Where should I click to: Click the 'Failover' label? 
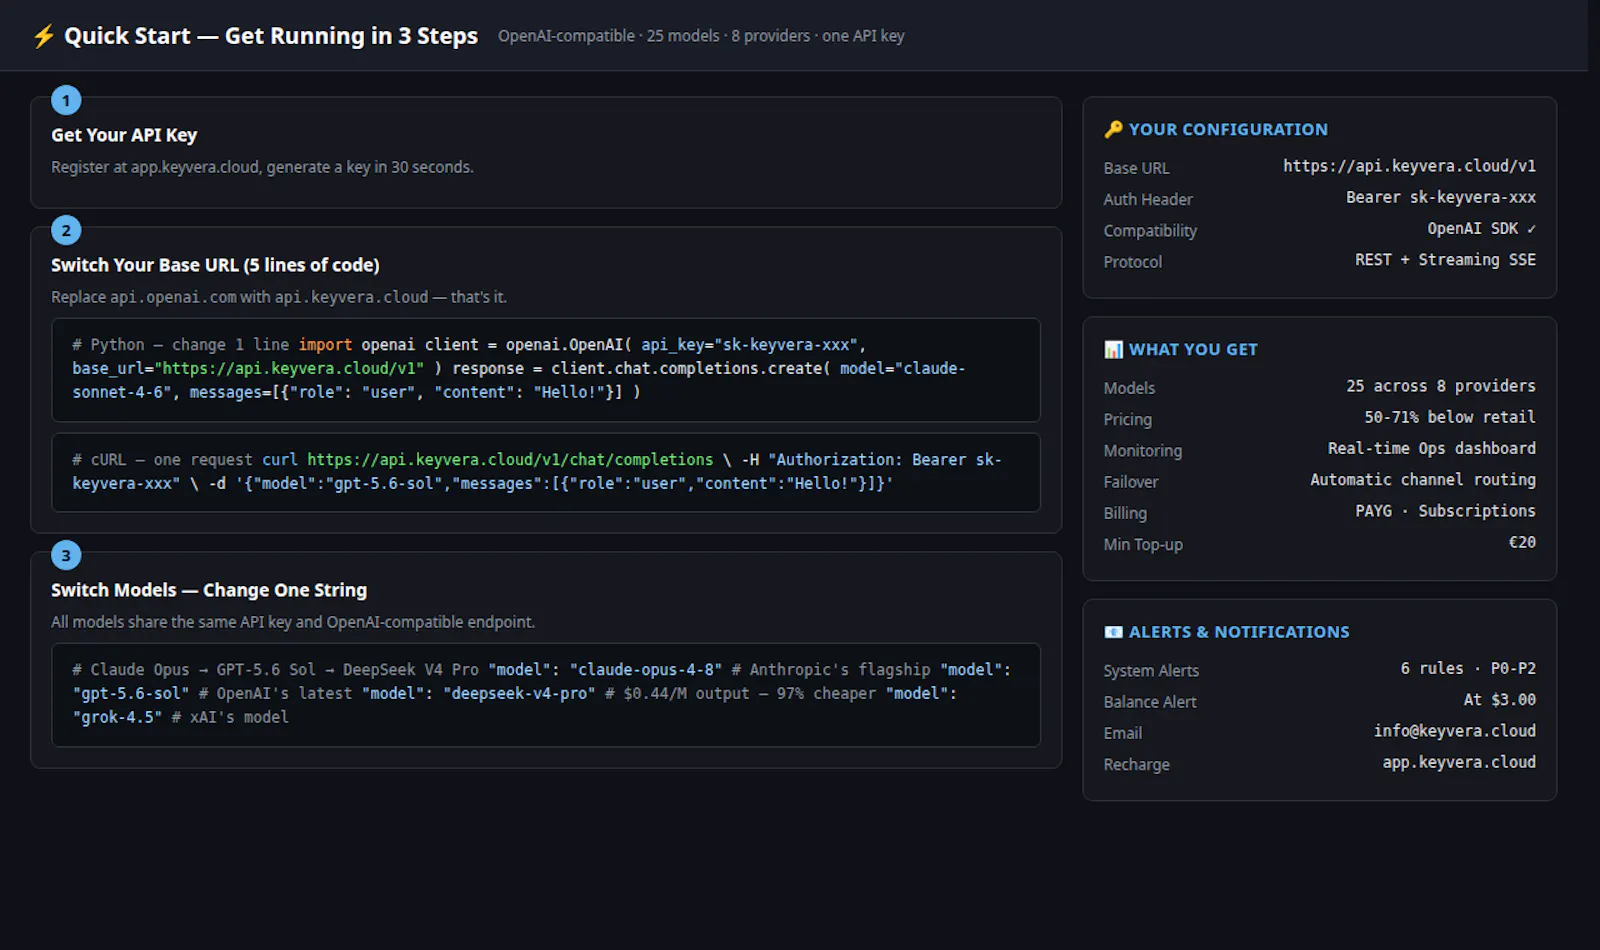tap(1131, 482)
